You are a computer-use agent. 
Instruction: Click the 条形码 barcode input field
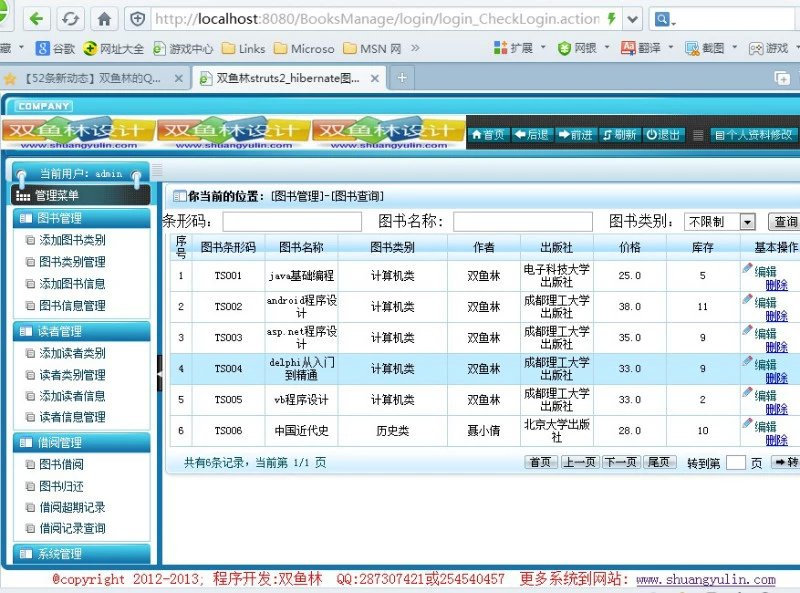click(x=292, y=222)
